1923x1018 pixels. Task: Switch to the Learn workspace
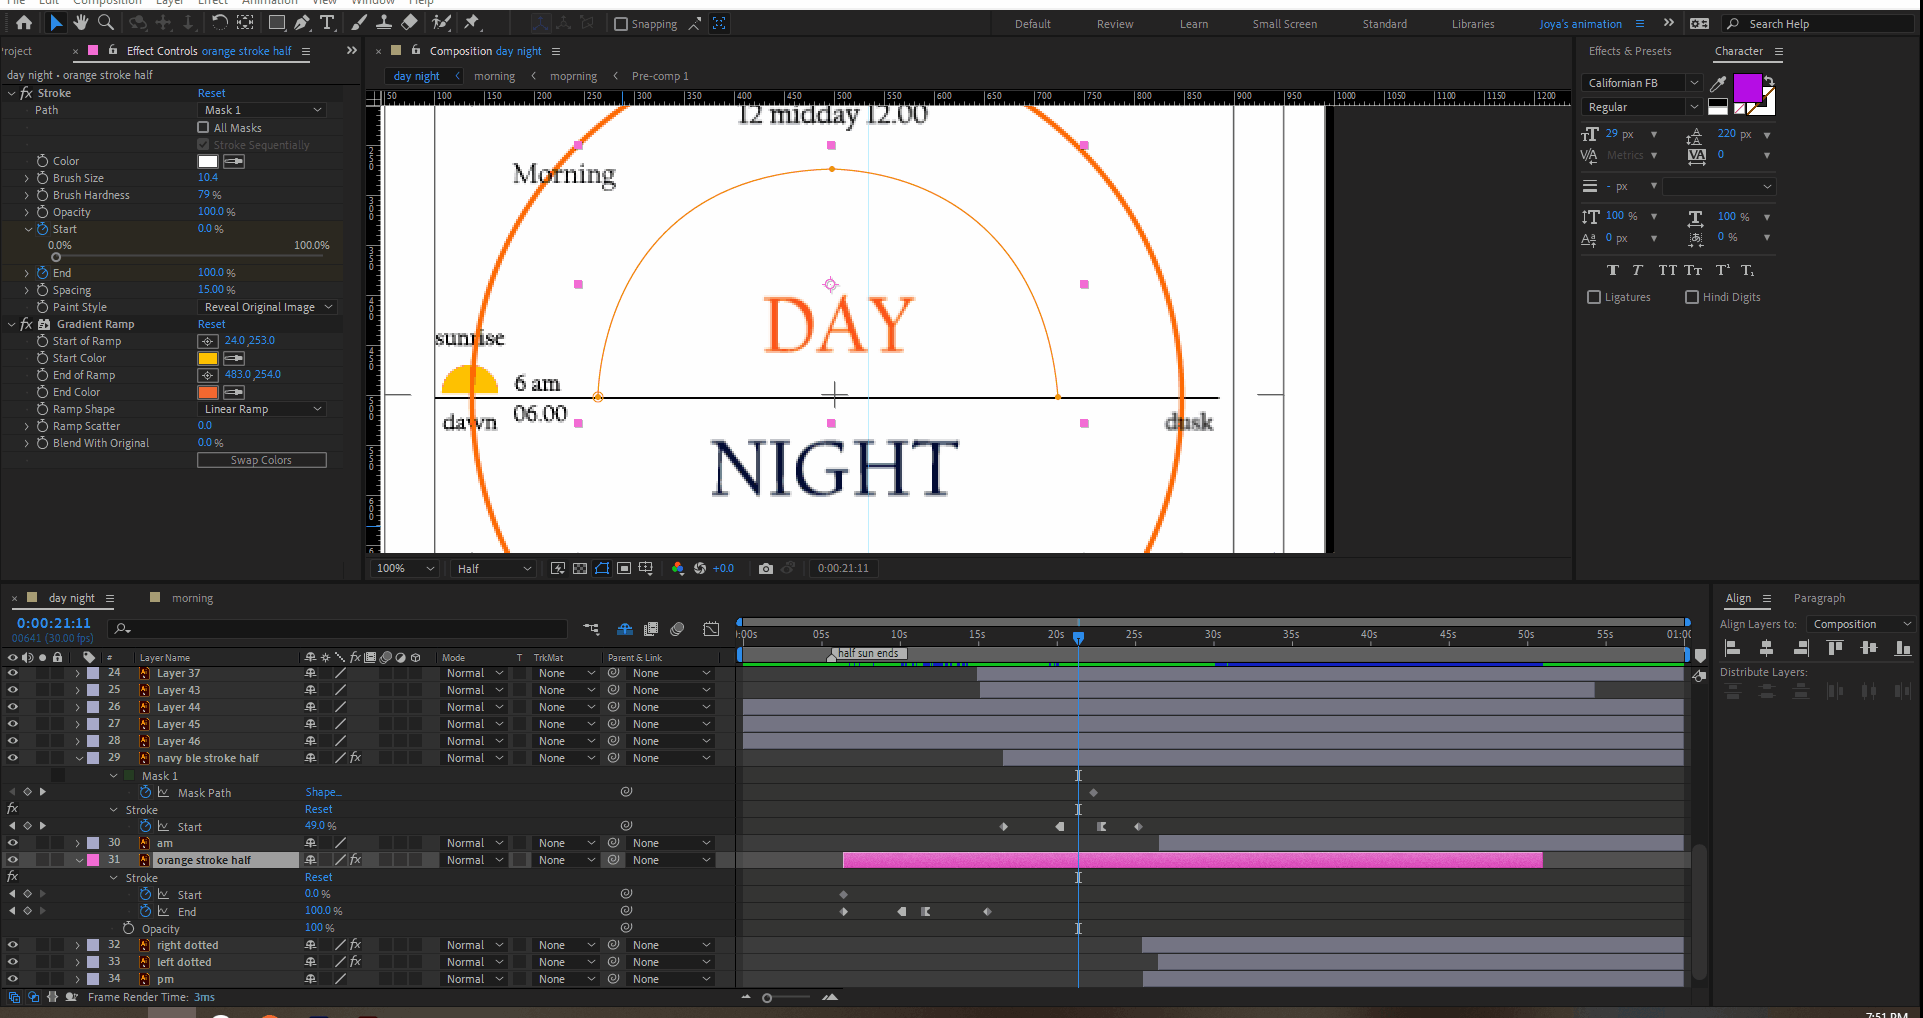[1194, 24]
